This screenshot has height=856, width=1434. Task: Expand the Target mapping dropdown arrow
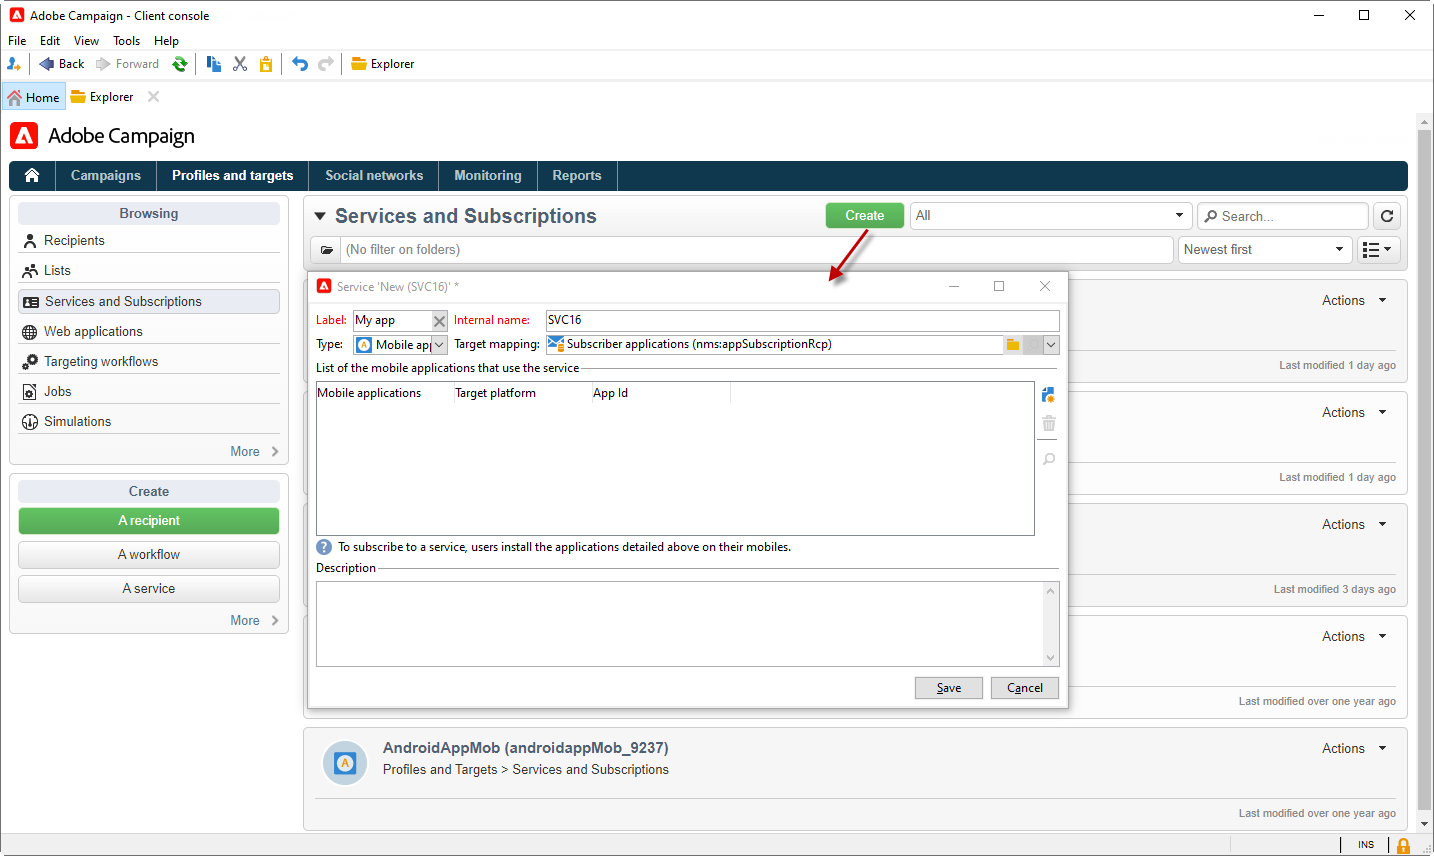(1051, 345)
